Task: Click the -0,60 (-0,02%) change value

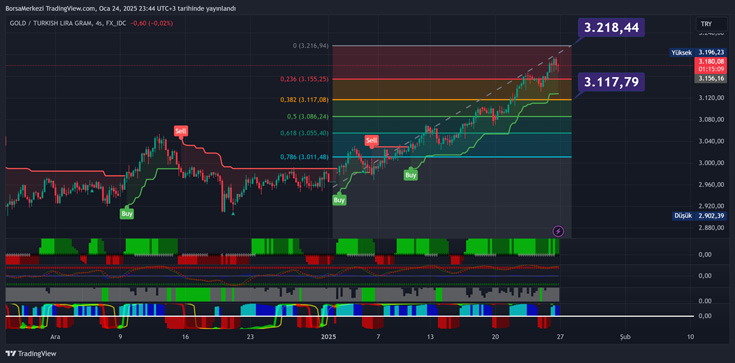Action: [152, 23]
